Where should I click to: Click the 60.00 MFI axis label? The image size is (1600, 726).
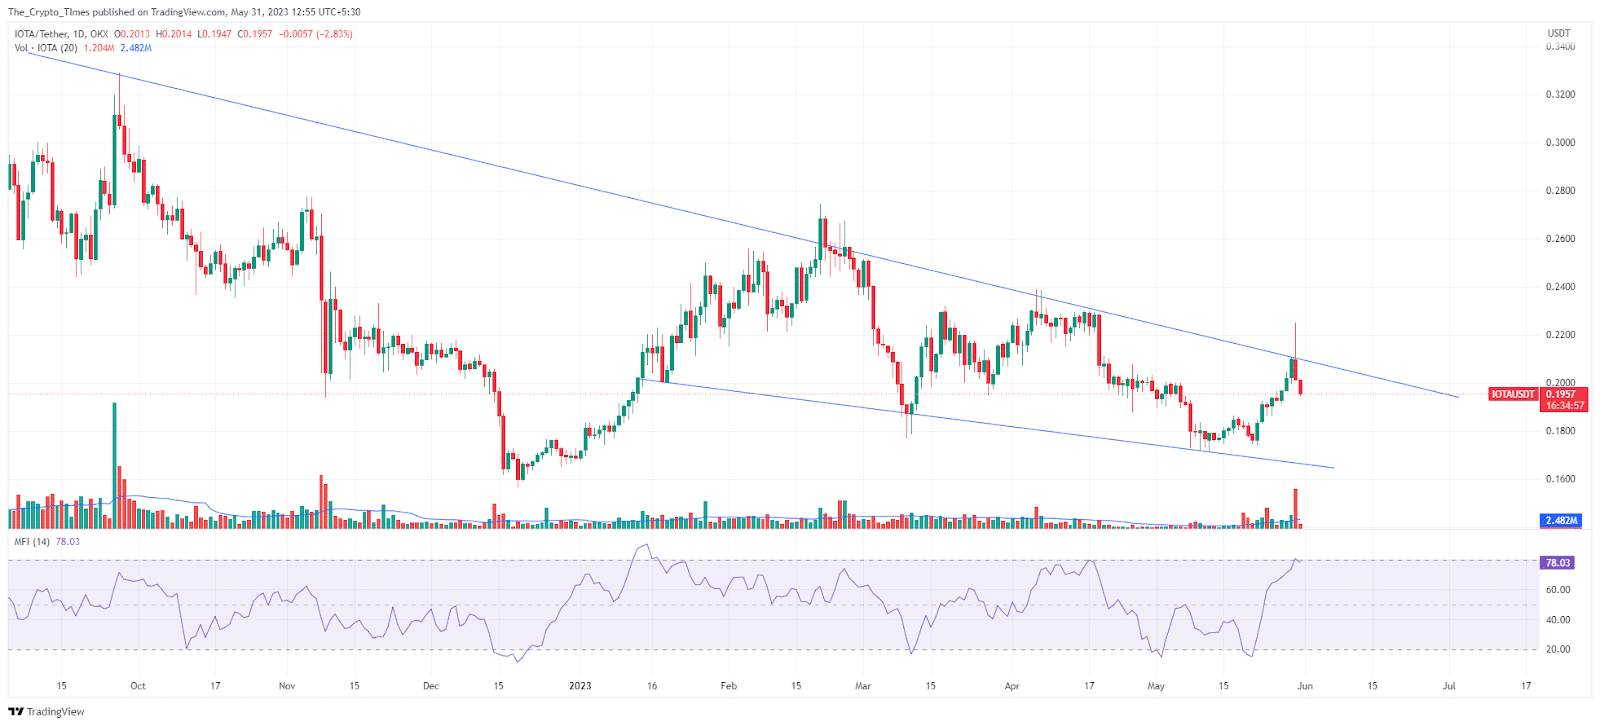[x=1558, y=590]
